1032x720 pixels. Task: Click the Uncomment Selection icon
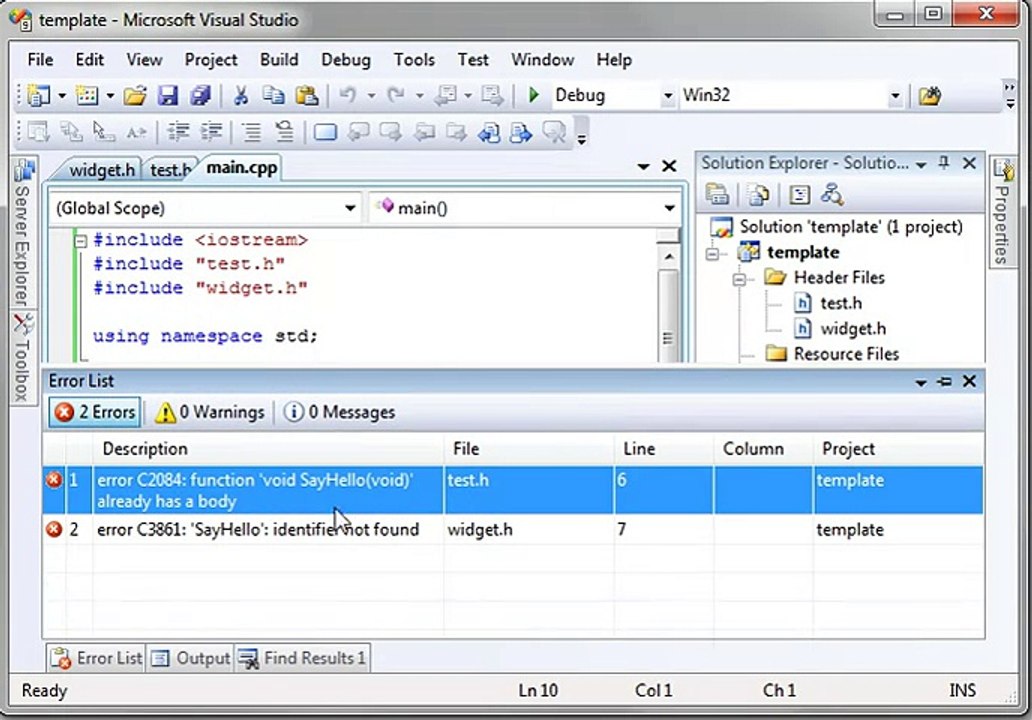284,132
